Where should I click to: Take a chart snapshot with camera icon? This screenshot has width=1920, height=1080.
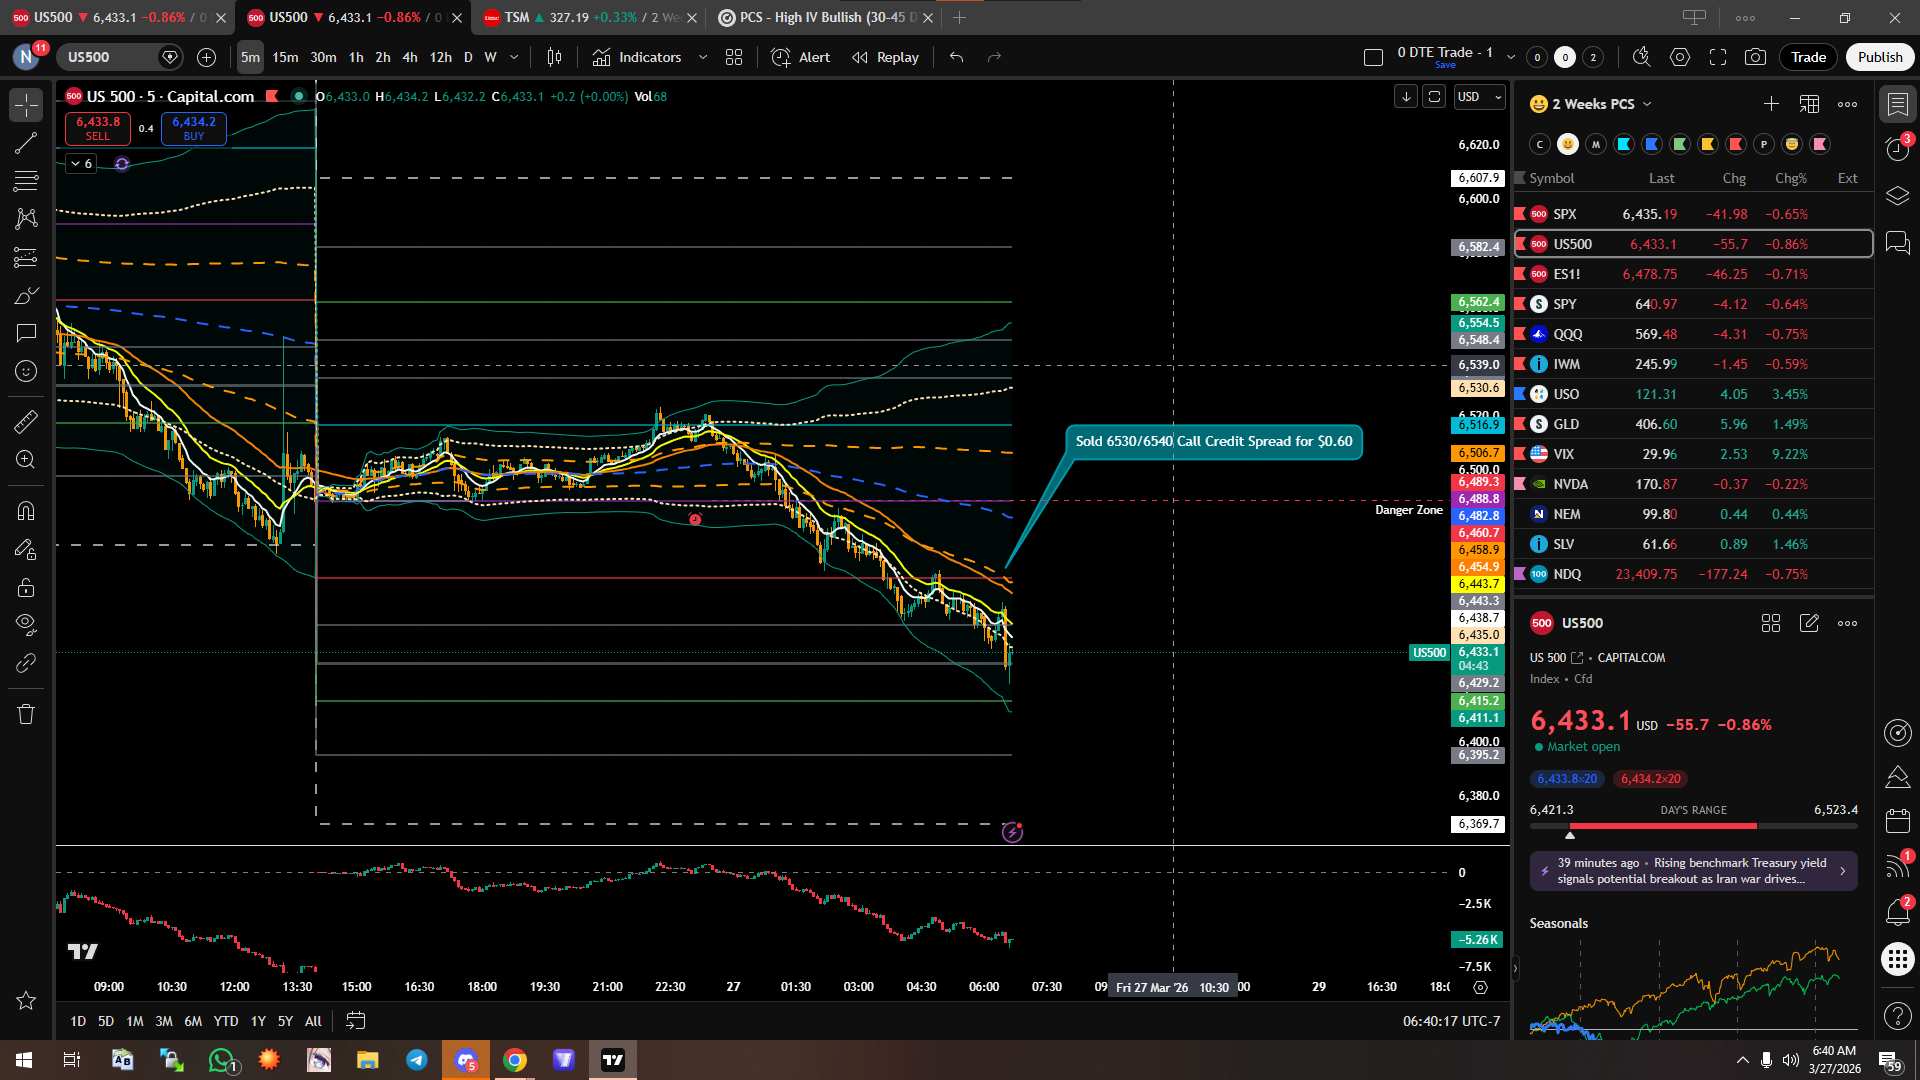(x=1755, y=57)
